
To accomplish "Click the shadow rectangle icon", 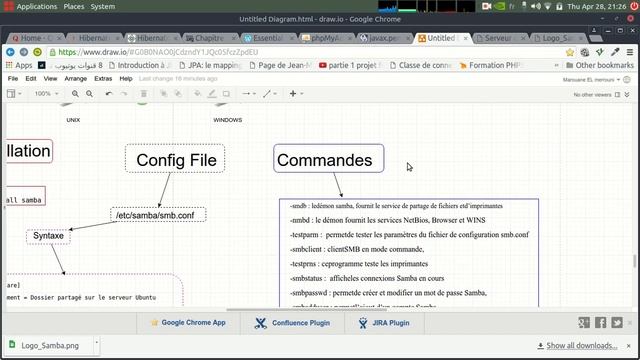I will click(226, 94).
